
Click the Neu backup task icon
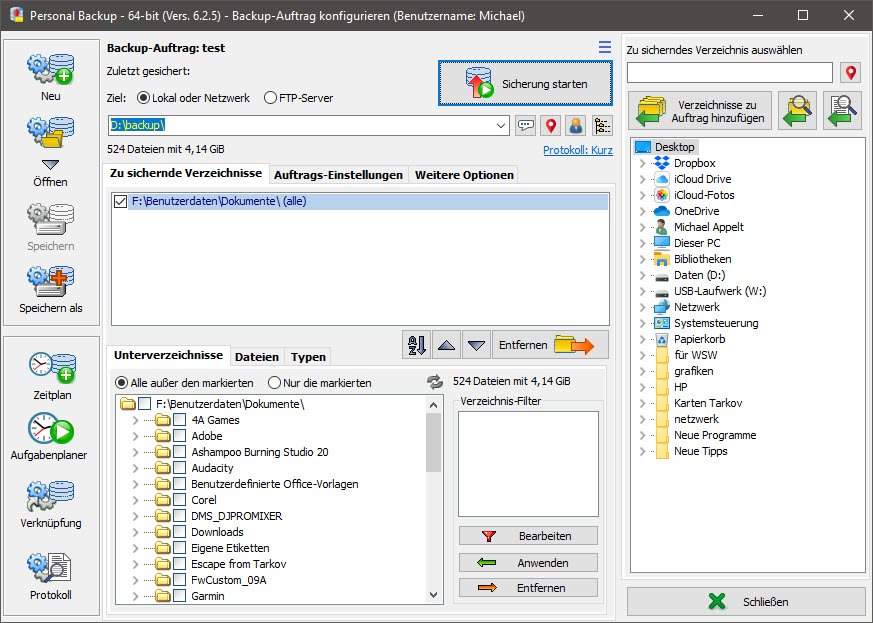tap(51, 69)
